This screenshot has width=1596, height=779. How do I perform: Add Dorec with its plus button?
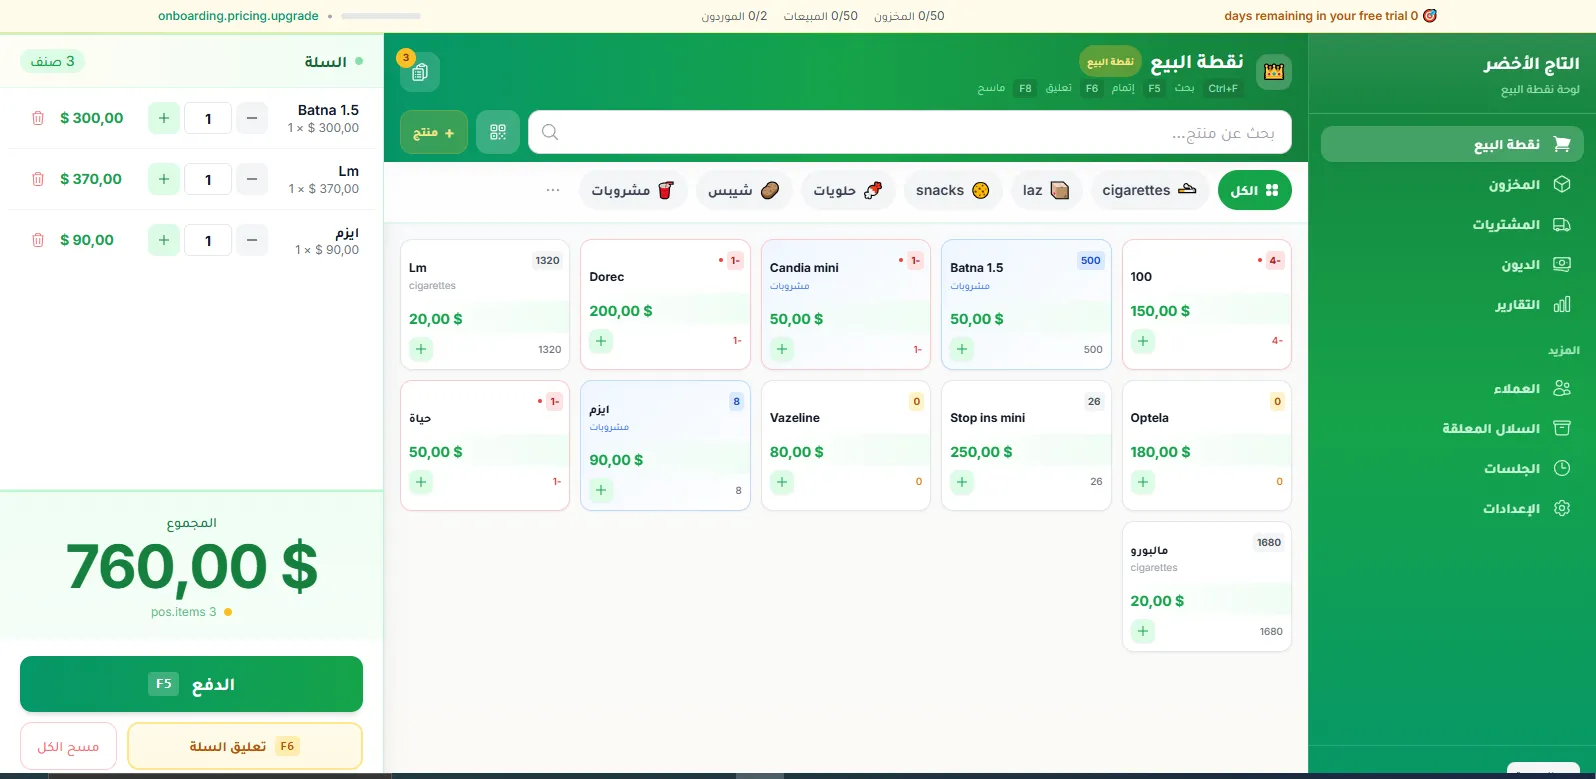point(601,341)
